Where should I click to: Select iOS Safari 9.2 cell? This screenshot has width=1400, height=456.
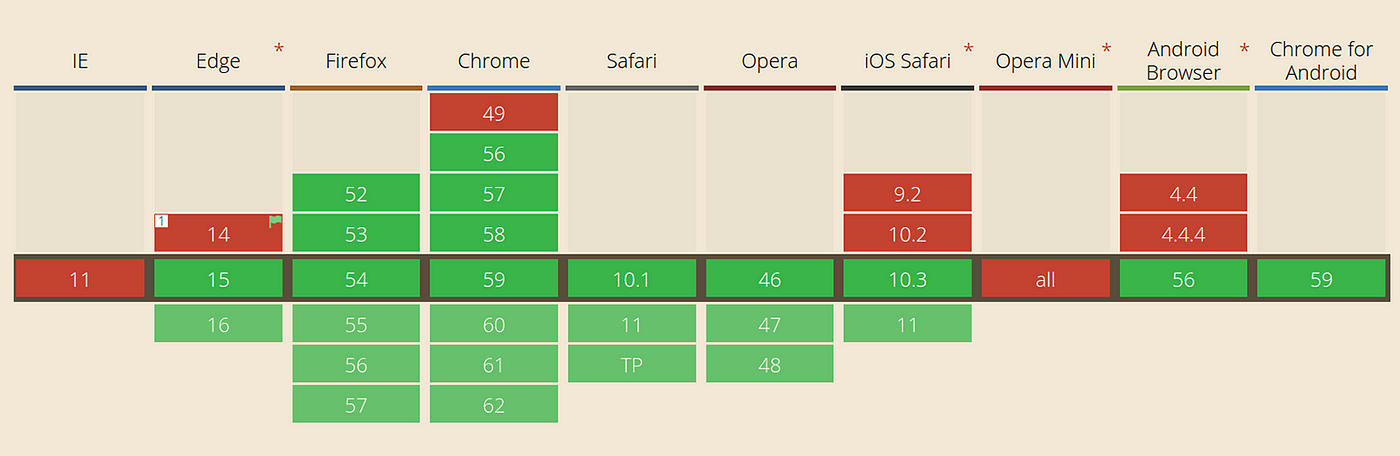click(x=907, y=193)
